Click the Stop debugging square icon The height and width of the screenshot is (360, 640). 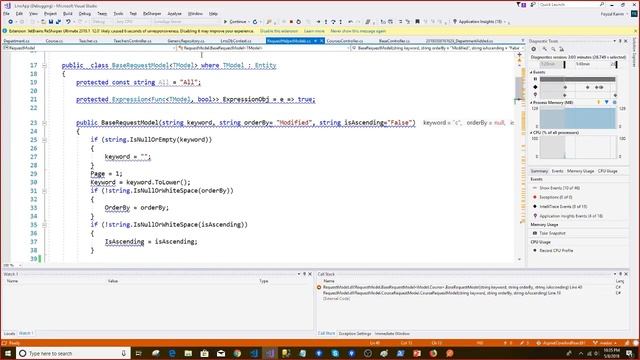coord(291,22)
